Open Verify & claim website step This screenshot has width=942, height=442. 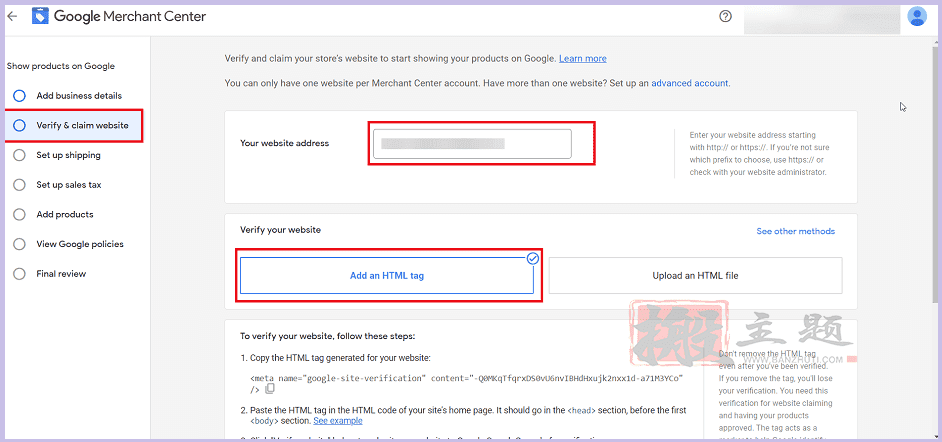tap(82, 126)
